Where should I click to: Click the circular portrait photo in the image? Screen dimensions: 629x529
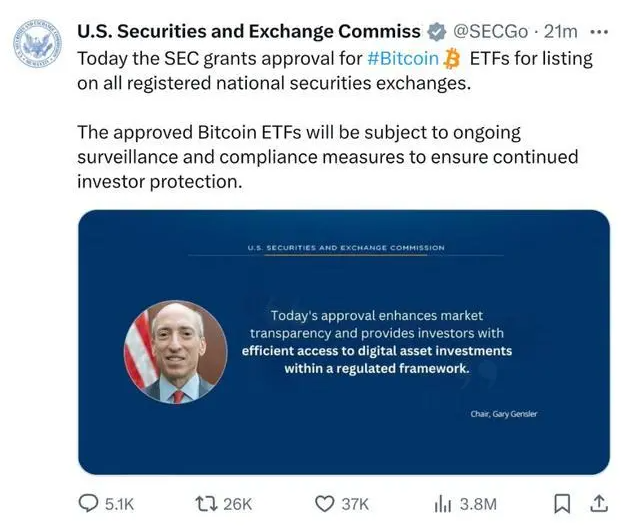[x=175, y=352]
